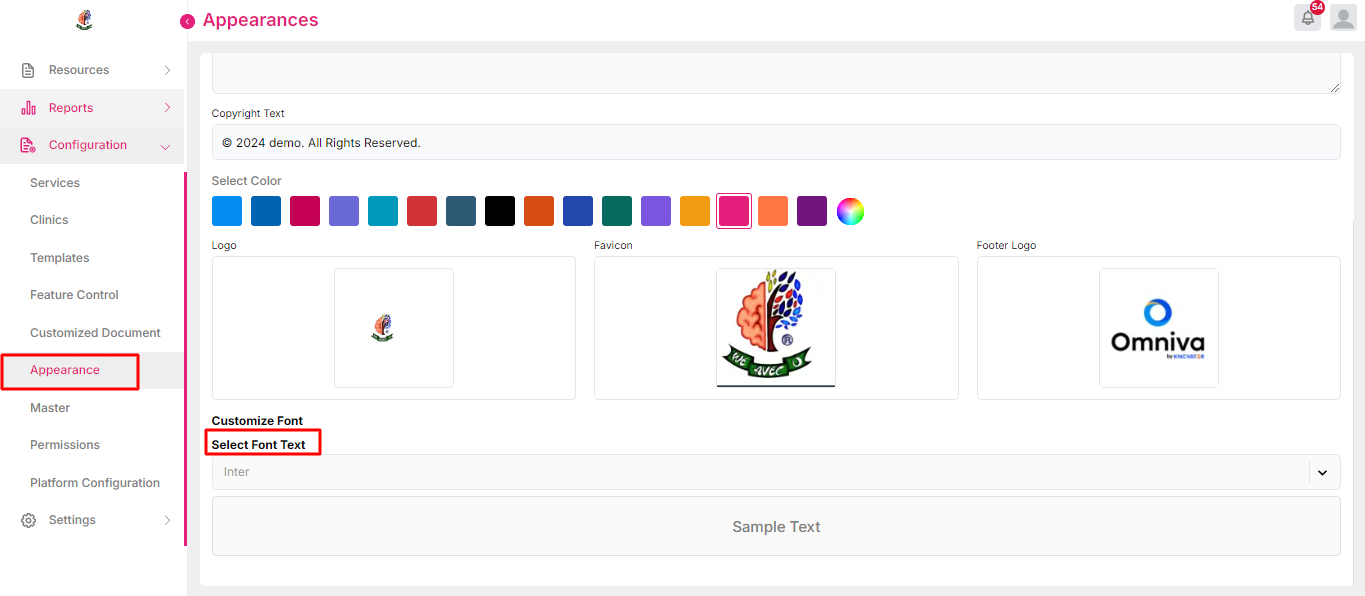Expand the Resources menu chevron
Screen dimensions: 1365x596
click(167, 70)
